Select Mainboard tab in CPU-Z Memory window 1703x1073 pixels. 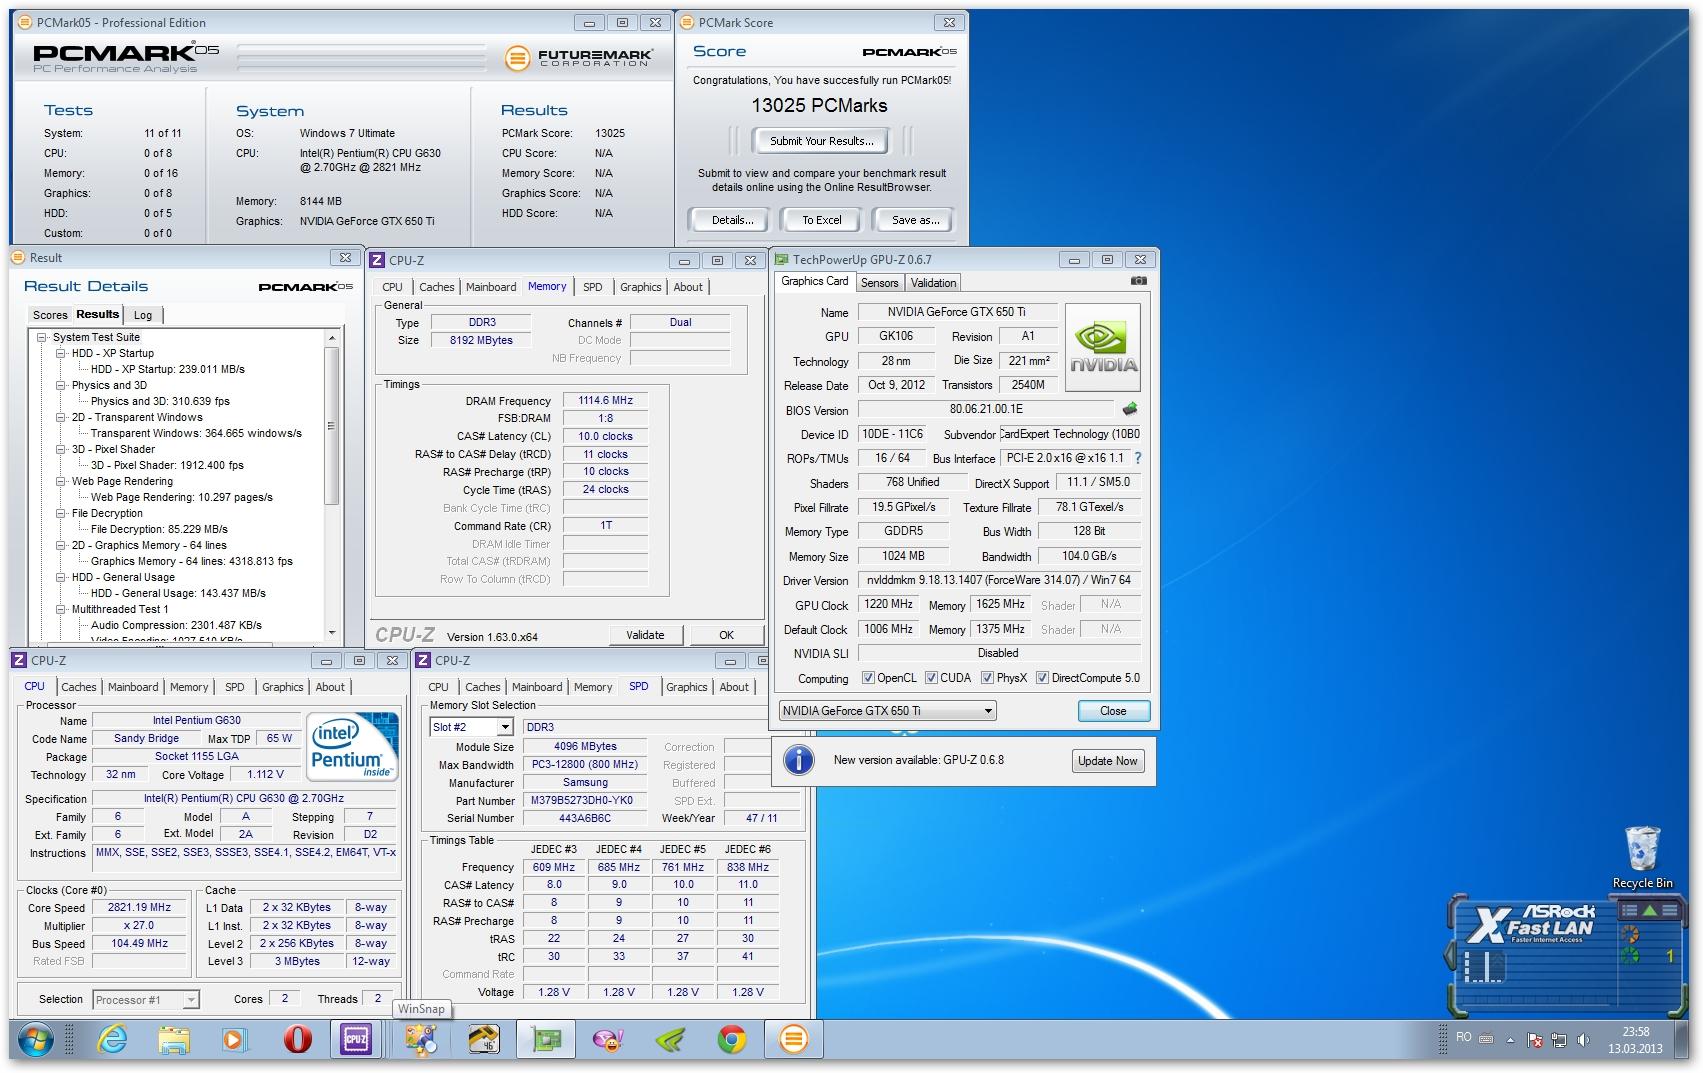point(491,287)
